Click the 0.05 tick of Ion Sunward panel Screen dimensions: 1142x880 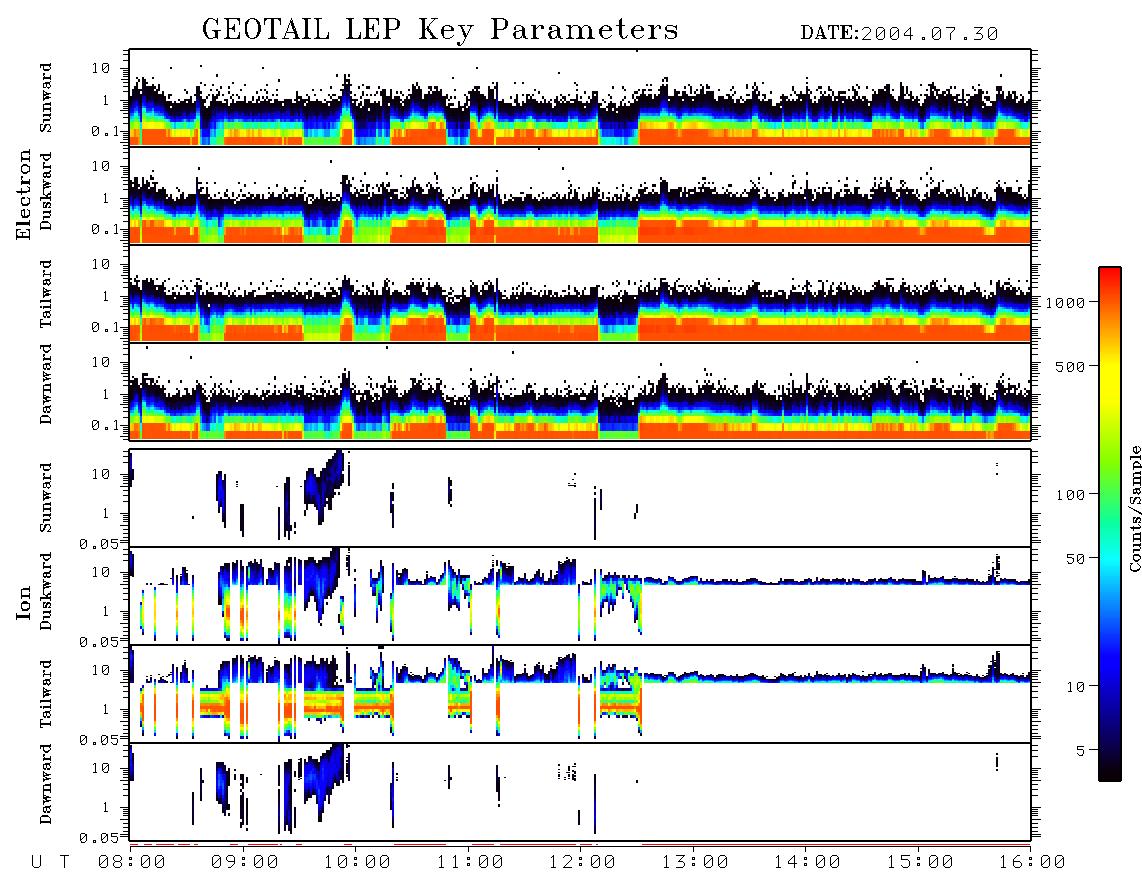point(99,544)
